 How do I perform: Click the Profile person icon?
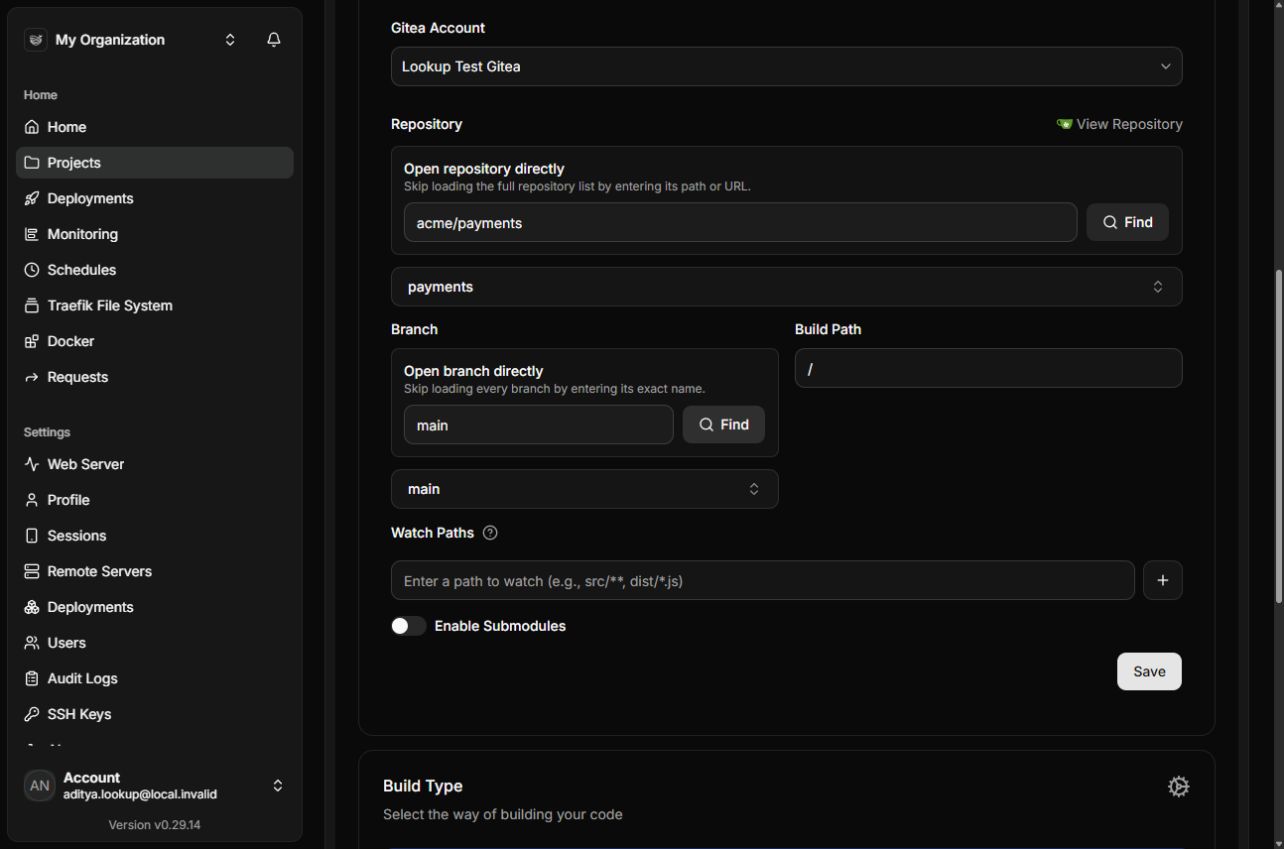(x=32, y=500)
